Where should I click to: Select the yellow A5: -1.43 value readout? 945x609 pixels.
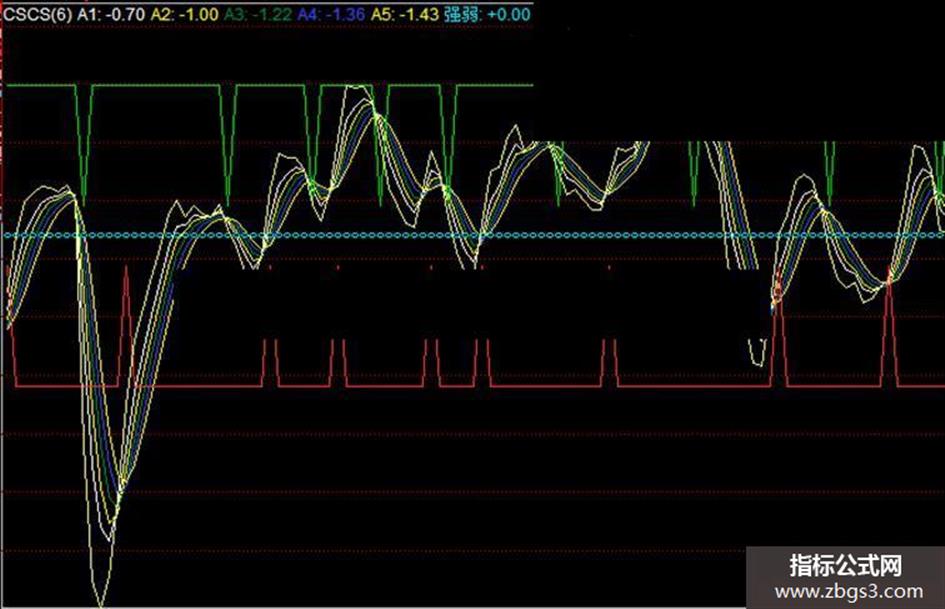pyautogui.click(x=405, y=14)
